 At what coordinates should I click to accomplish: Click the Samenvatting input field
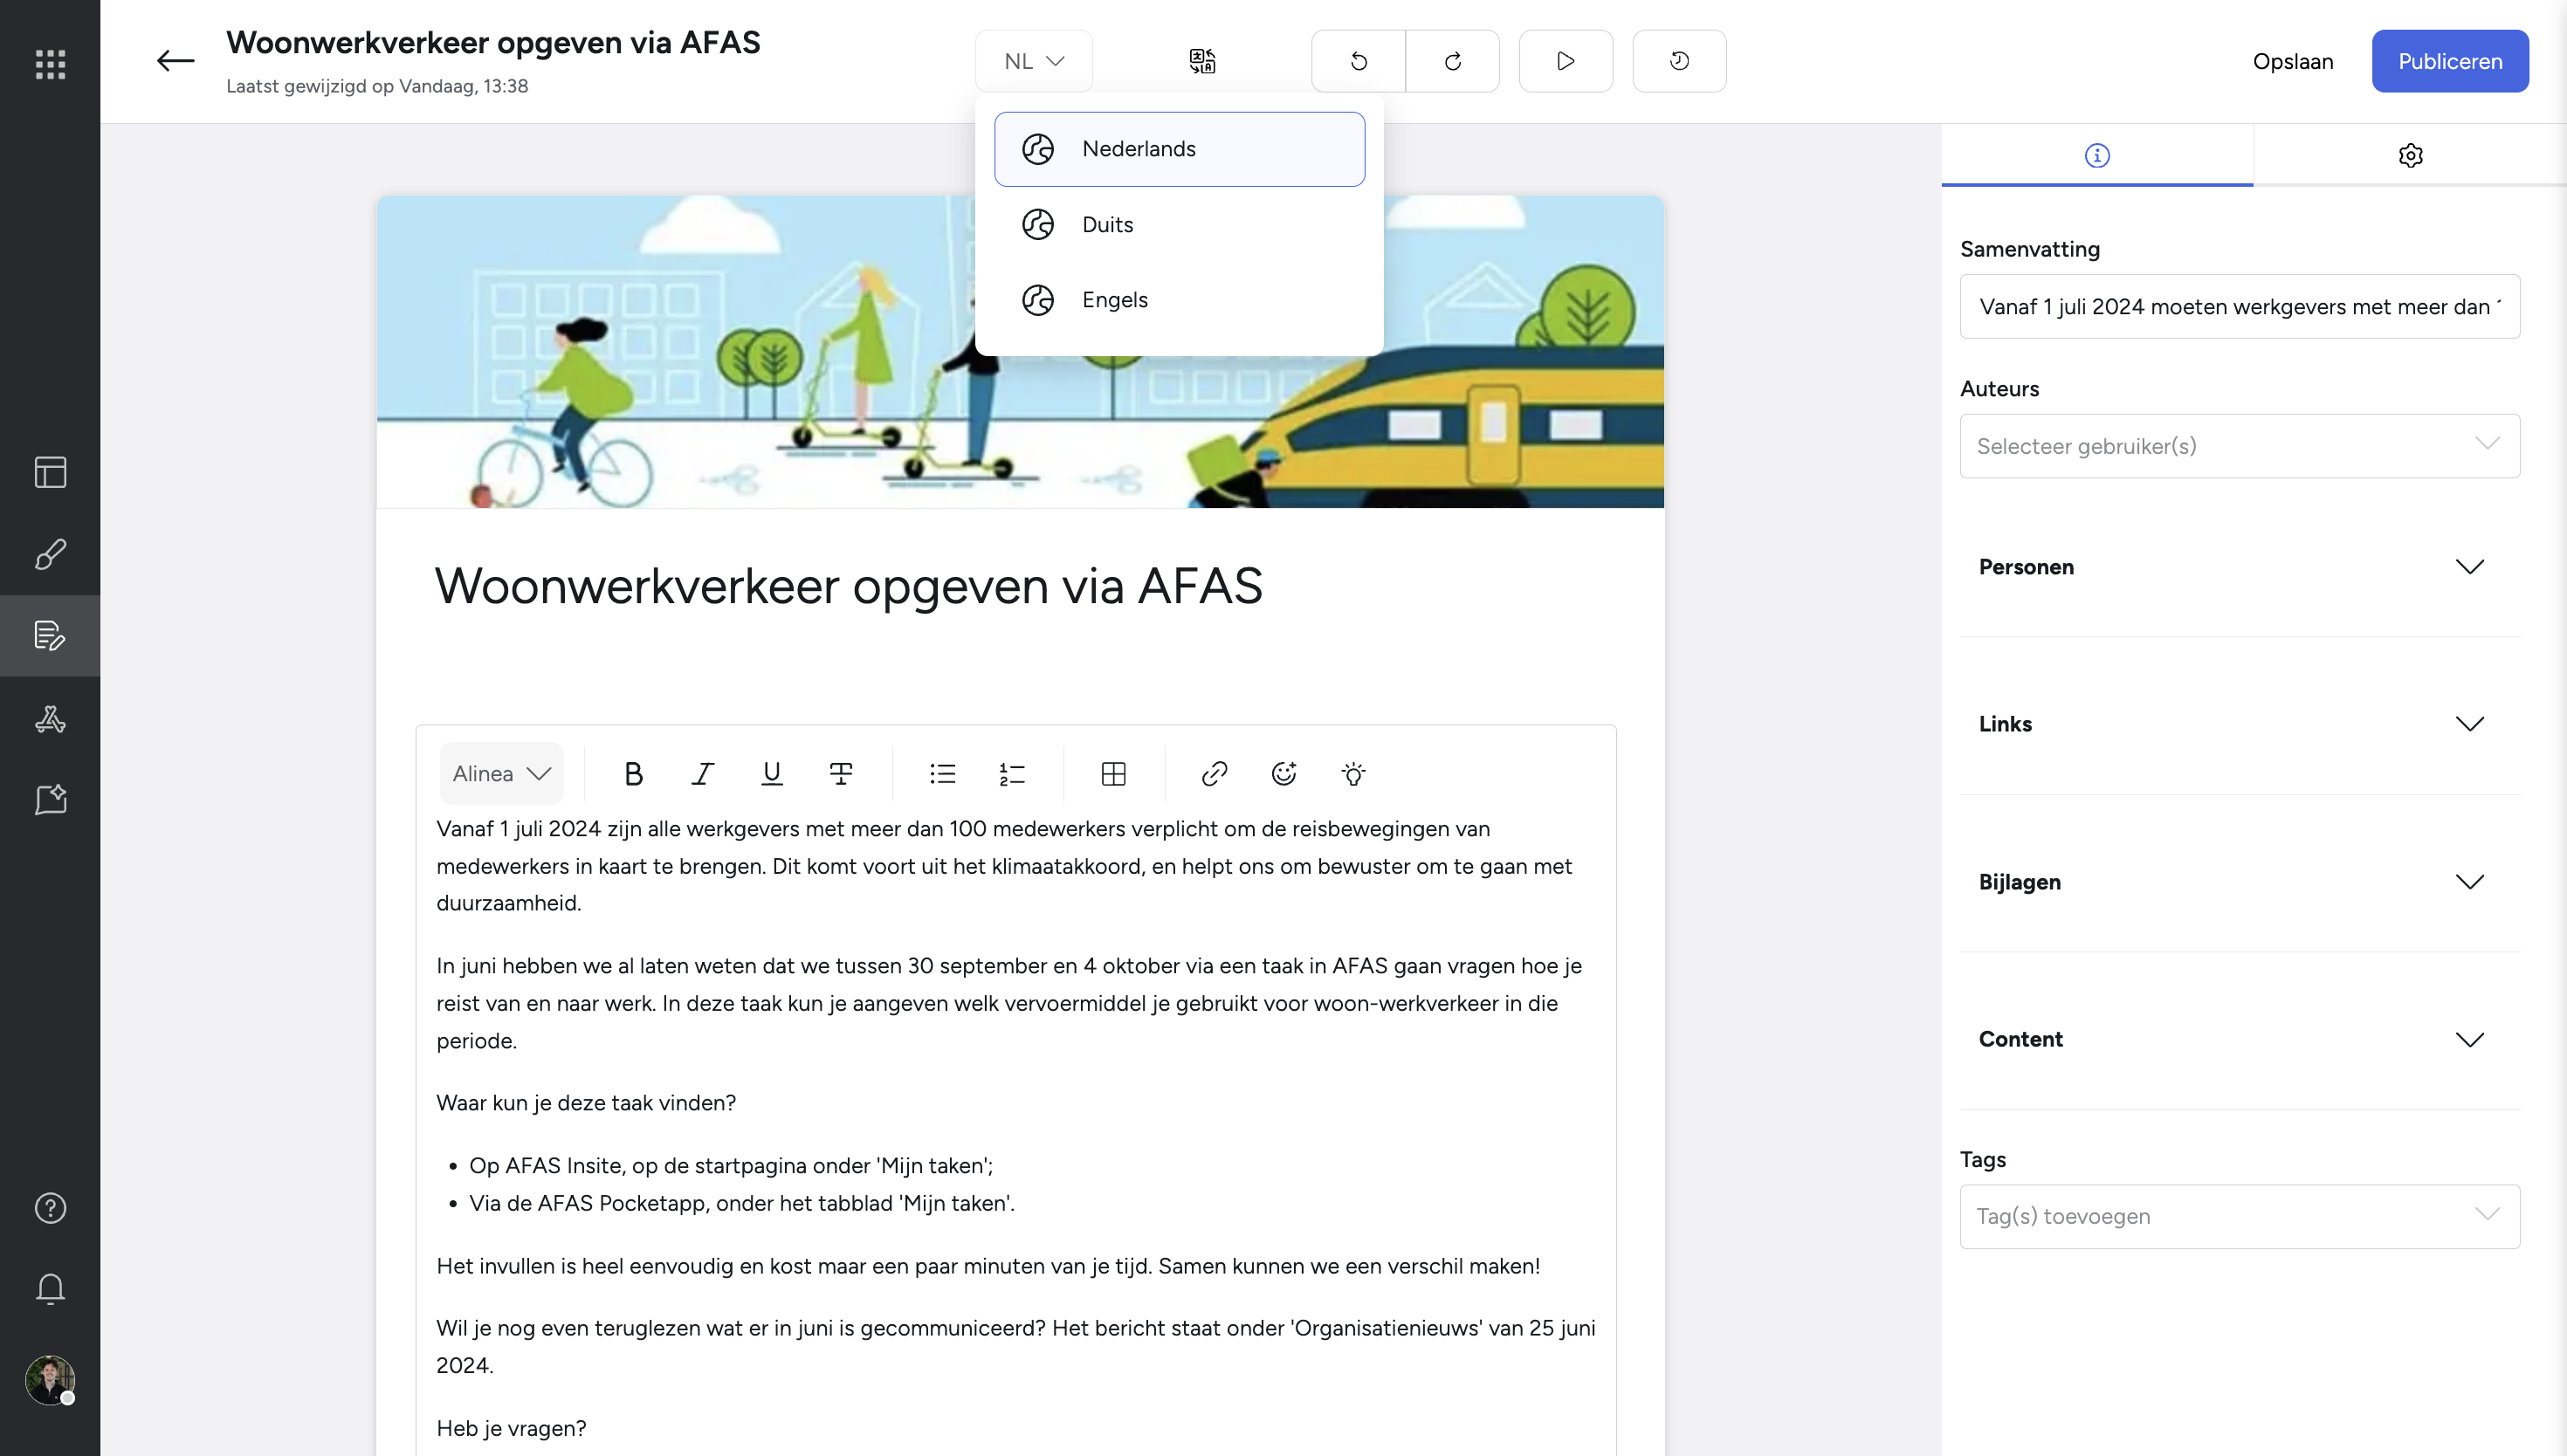[x=2240, y=306]
